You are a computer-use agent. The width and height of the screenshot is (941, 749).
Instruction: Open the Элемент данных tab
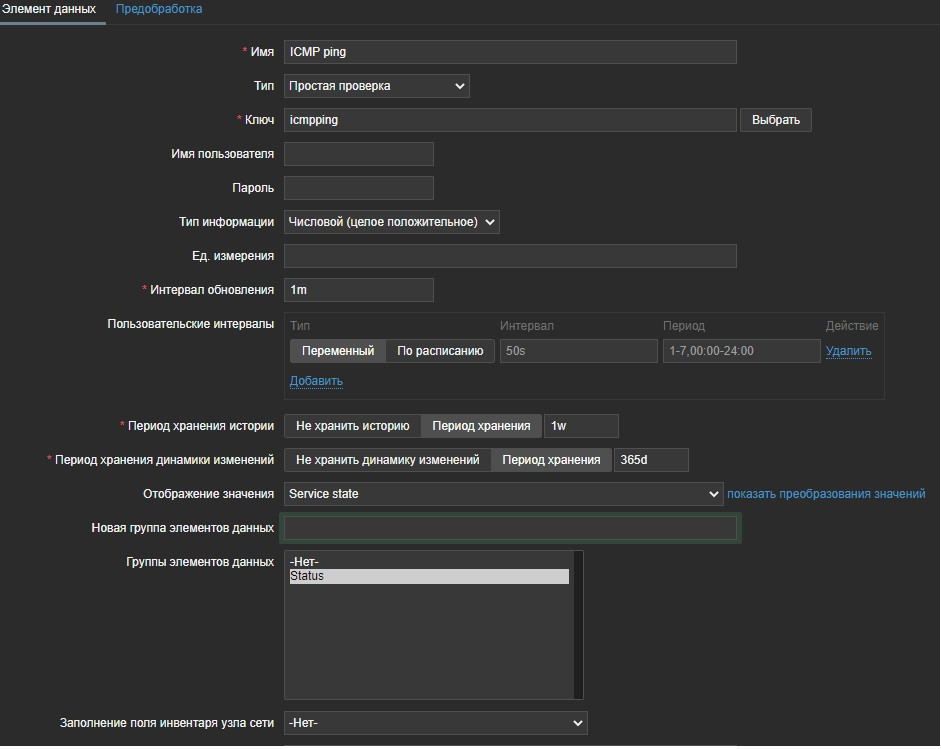pyautogui.click(x=48, y=9)
